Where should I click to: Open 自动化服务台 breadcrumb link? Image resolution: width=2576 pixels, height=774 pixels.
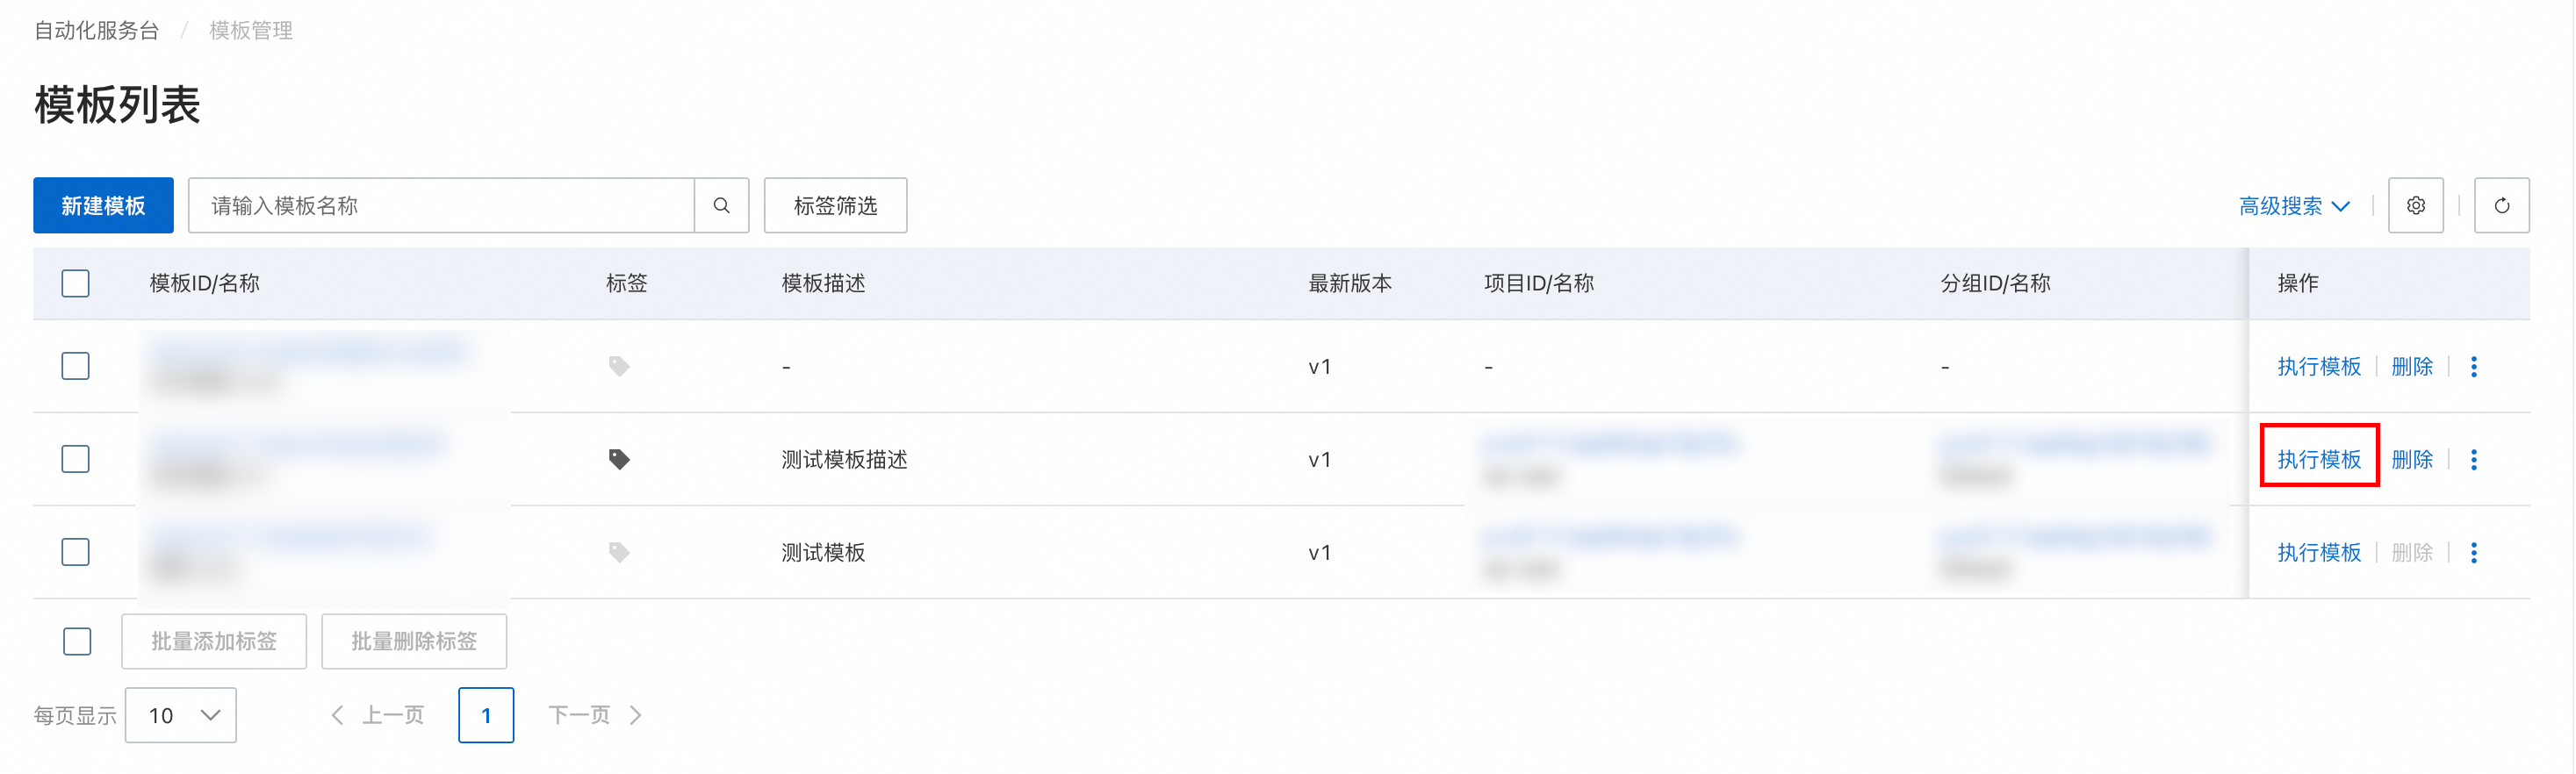(x=97, y=31)
